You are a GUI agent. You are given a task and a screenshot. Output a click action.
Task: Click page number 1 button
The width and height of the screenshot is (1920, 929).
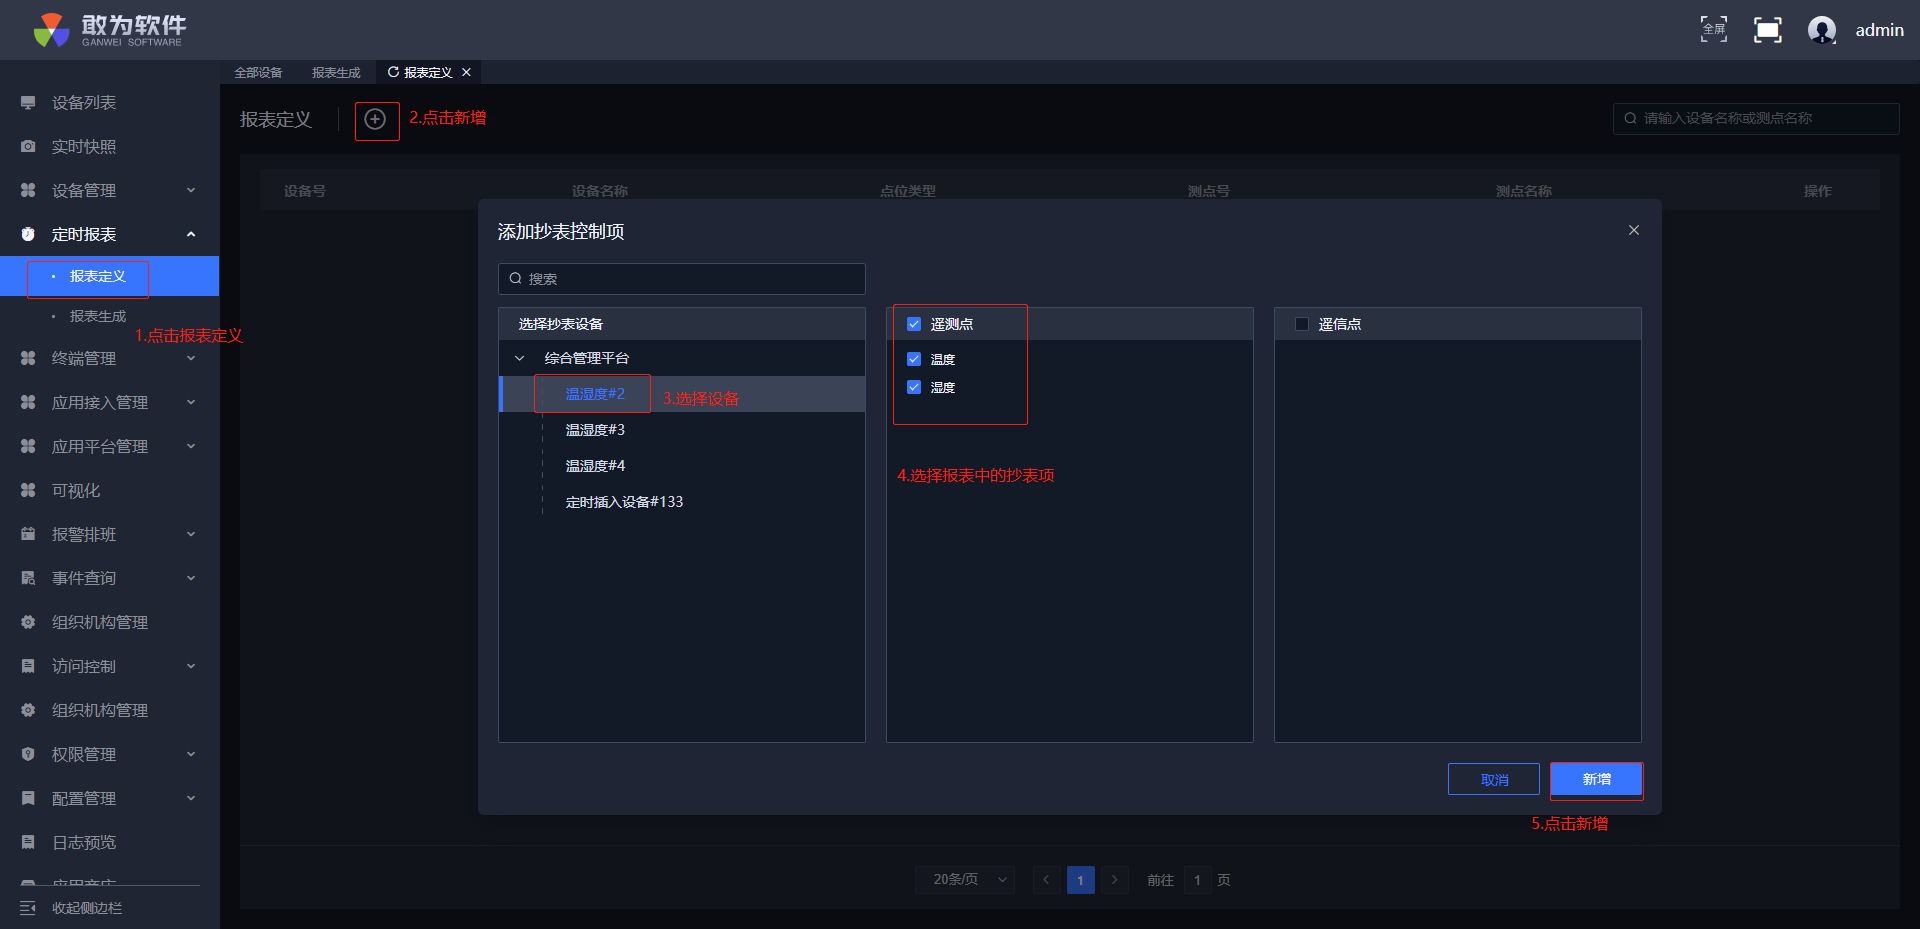pyautogui.click(x=1080, y=880)
